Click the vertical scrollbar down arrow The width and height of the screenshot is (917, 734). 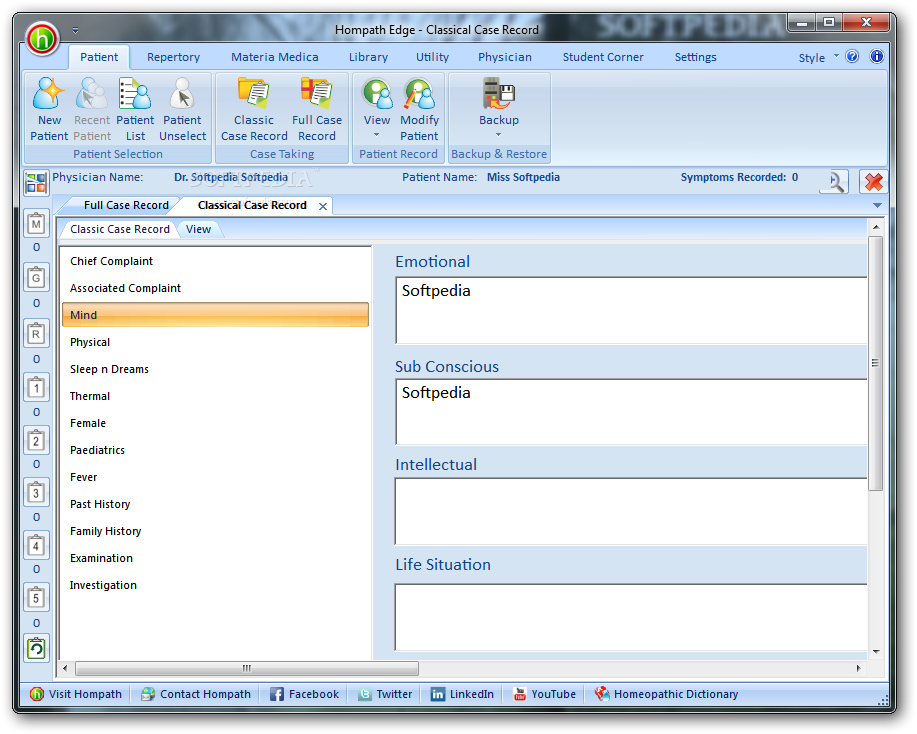pos(875,652)
